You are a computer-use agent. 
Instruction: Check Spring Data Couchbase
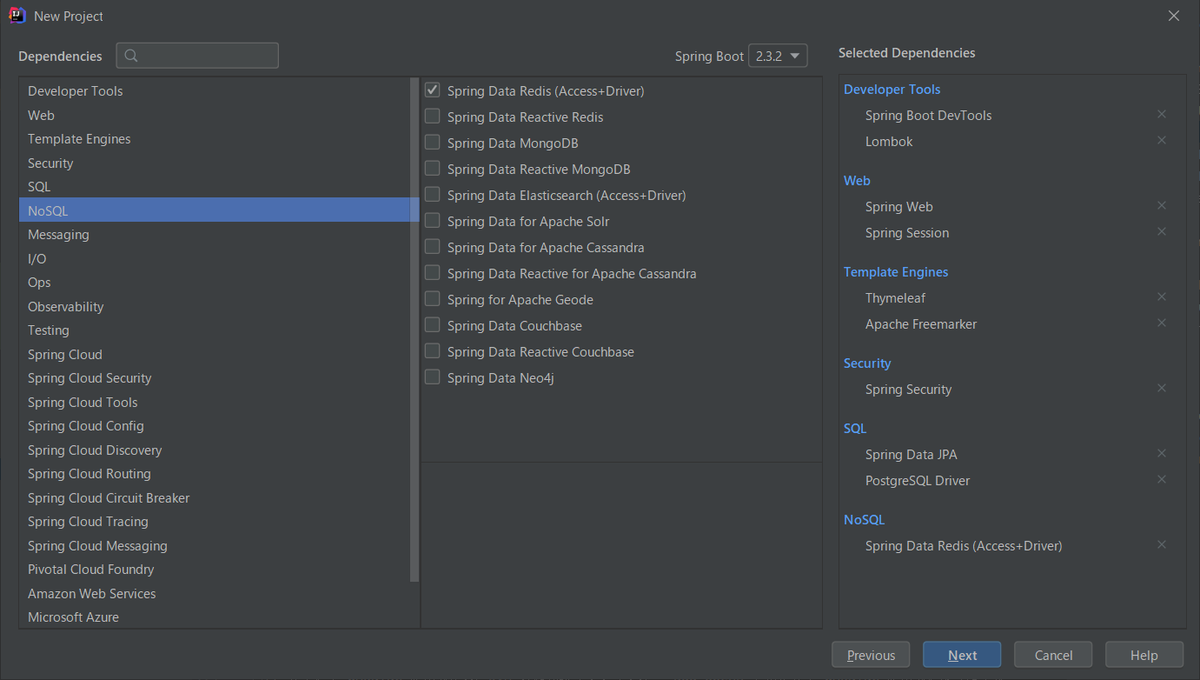pyautogui.click(x=432, y=324)
